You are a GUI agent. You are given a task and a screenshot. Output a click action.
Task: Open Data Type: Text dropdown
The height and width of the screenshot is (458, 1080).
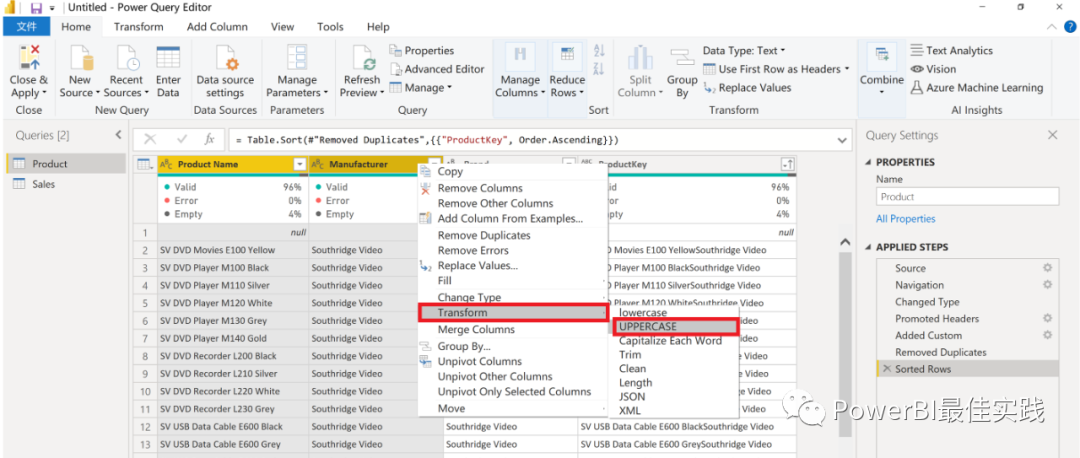point(743,51)
